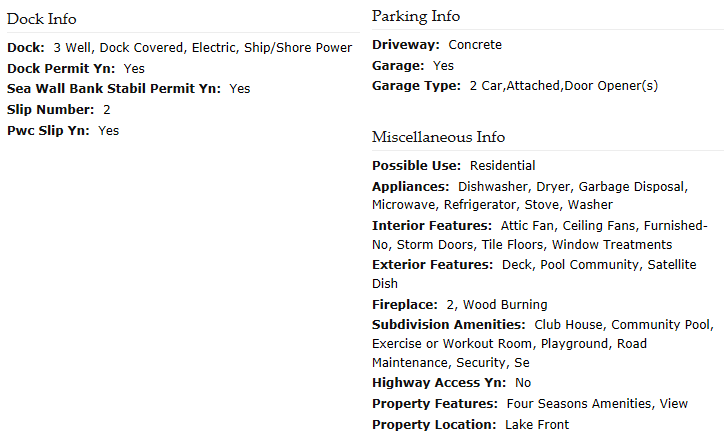Click the Garage Type label
724x442 pixels.
[x=416, y=86]
